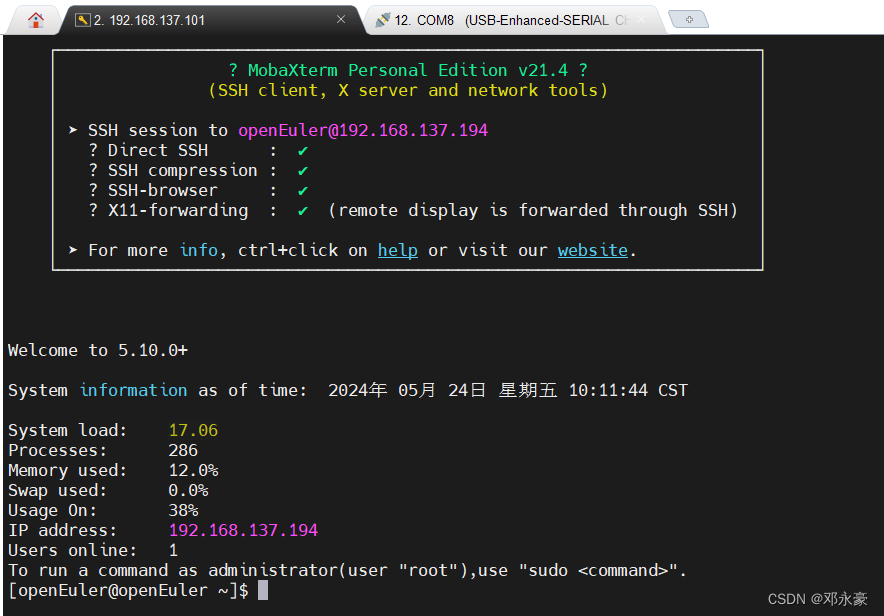Click the blue 'information' word in System line
This screenshot has width=884, height=616.
[x=133, y=391]
